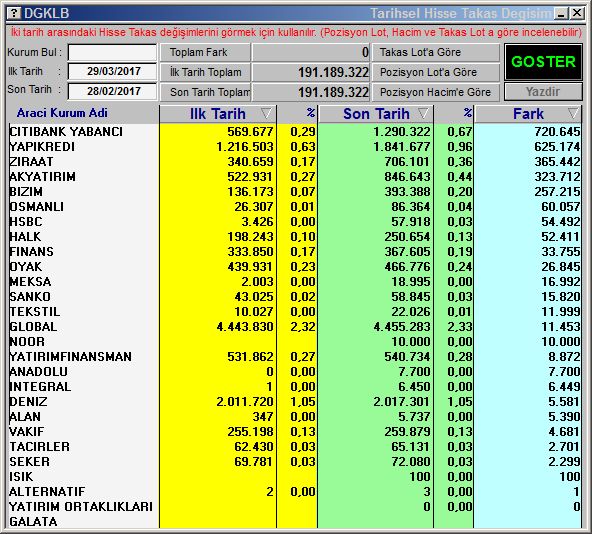592x534 pixels.
Task: Select the NOOR row
Action: tap(294, 341)
